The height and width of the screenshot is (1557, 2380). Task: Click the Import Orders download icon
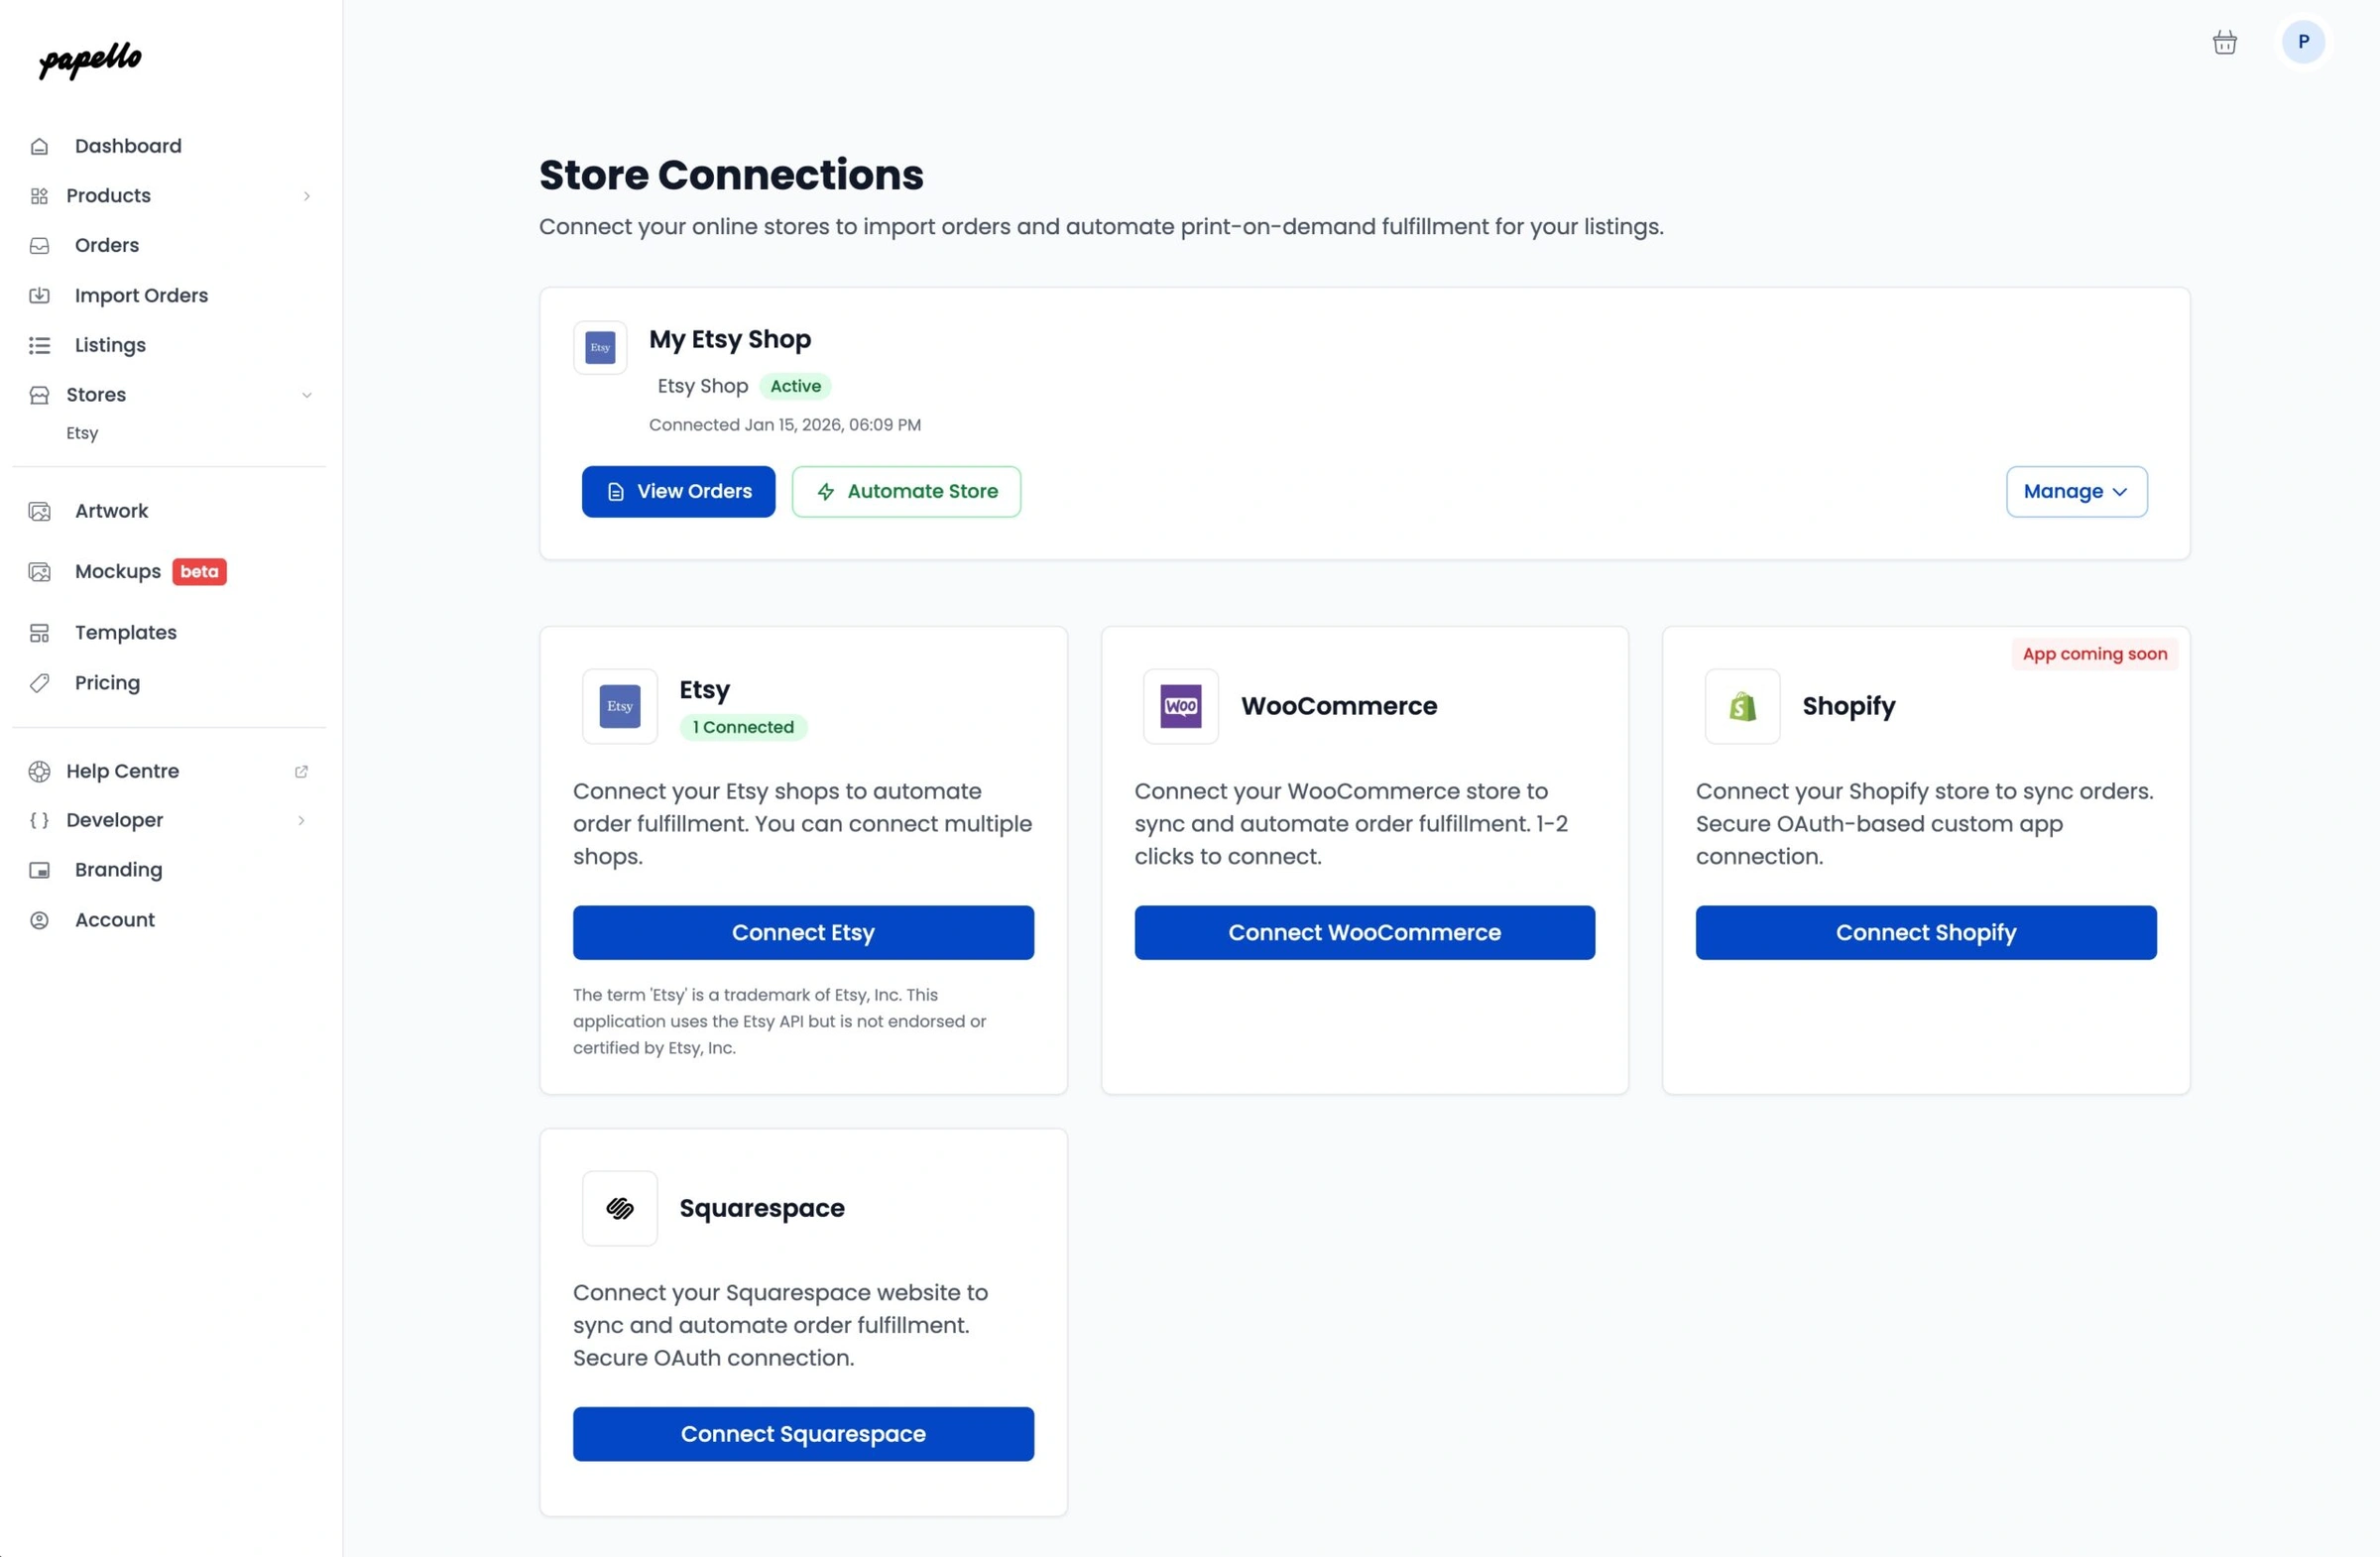(x=39, y=295)
